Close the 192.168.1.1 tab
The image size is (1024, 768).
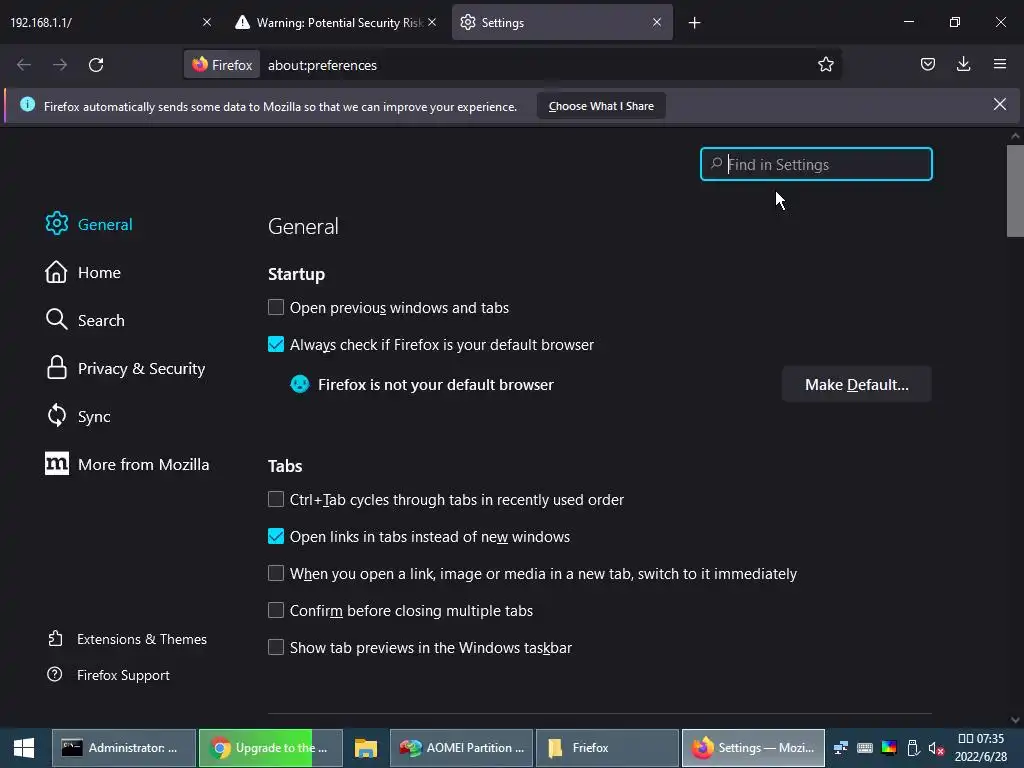pyautogui.click(x=206, y=22)
